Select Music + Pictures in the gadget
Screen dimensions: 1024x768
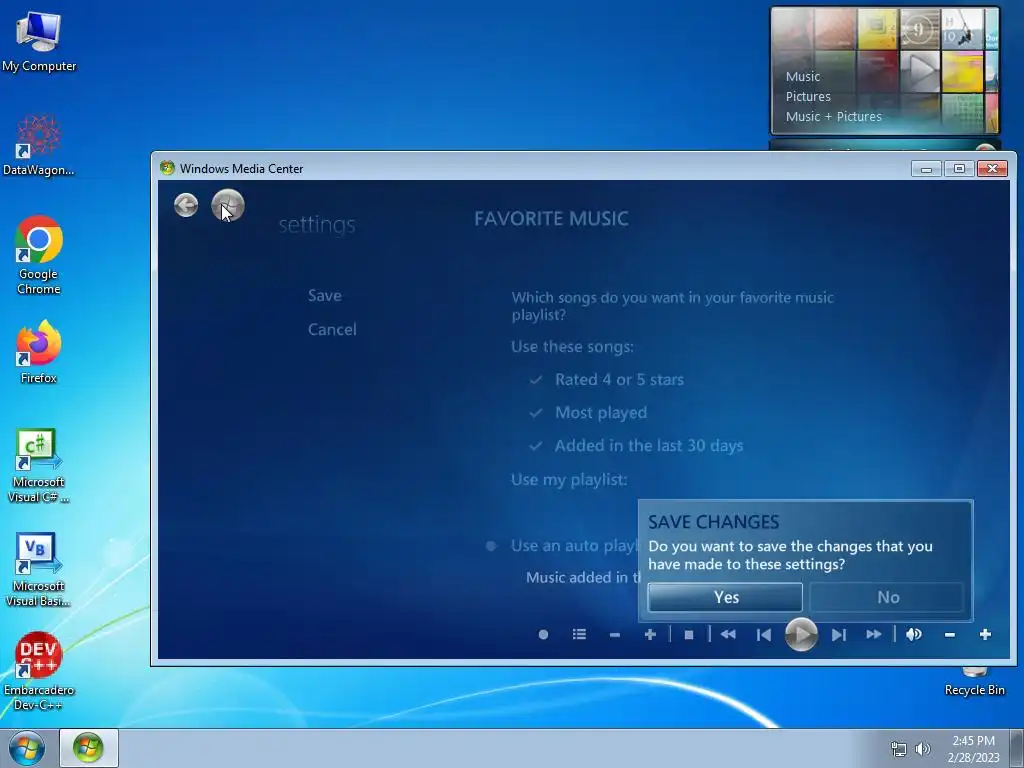tap(833, 117)
